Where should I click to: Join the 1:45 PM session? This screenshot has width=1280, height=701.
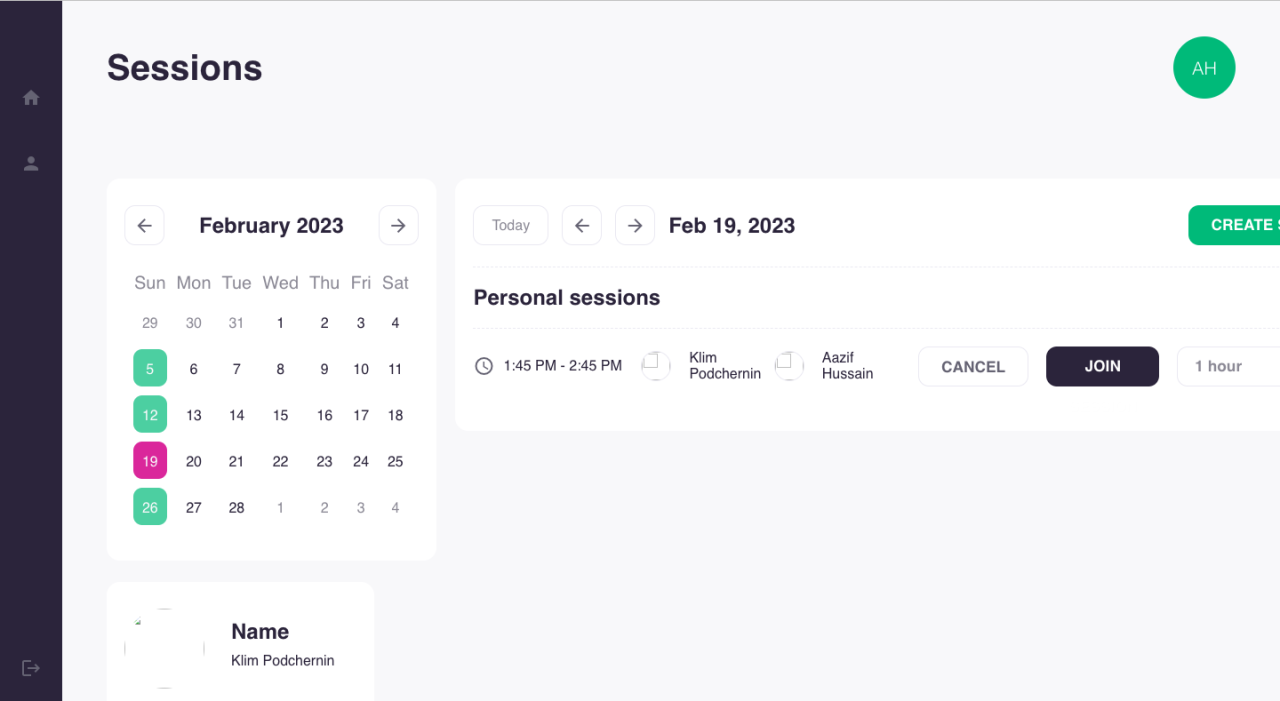click(x=1102, y=367)
